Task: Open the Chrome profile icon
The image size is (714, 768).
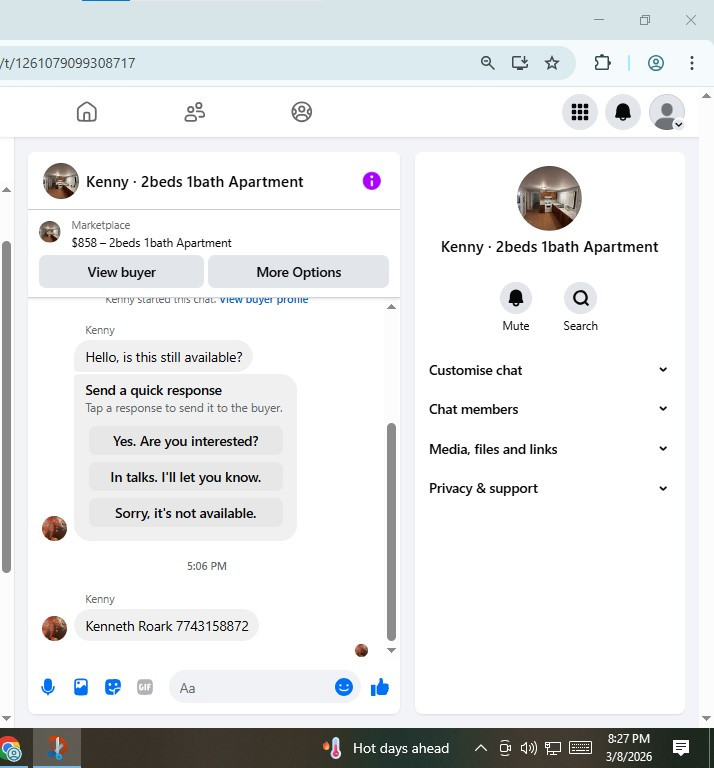Action: pyautogui.click(x=656, y=63)
